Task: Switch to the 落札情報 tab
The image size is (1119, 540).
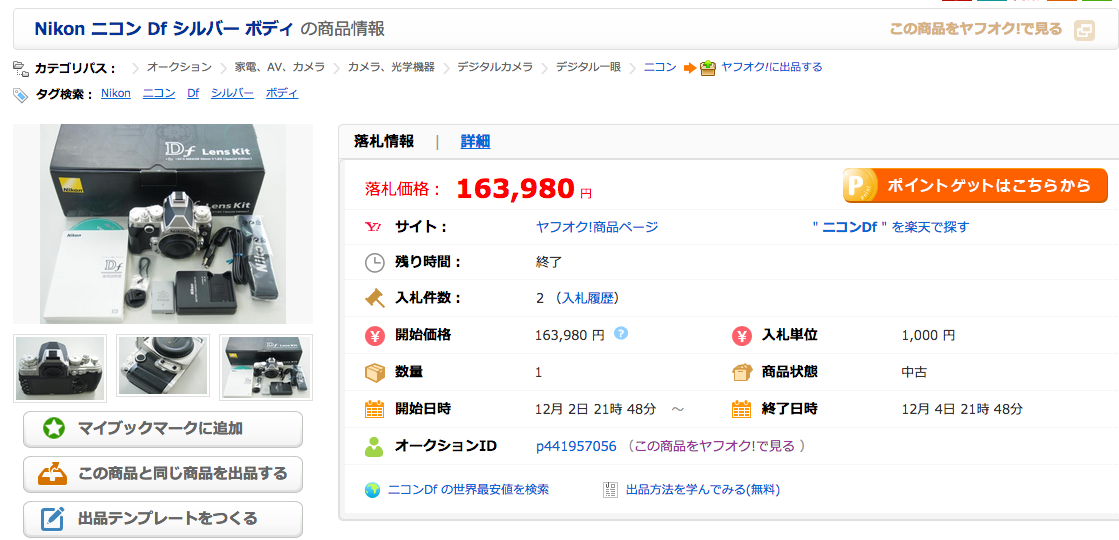Action: (384, 141)
